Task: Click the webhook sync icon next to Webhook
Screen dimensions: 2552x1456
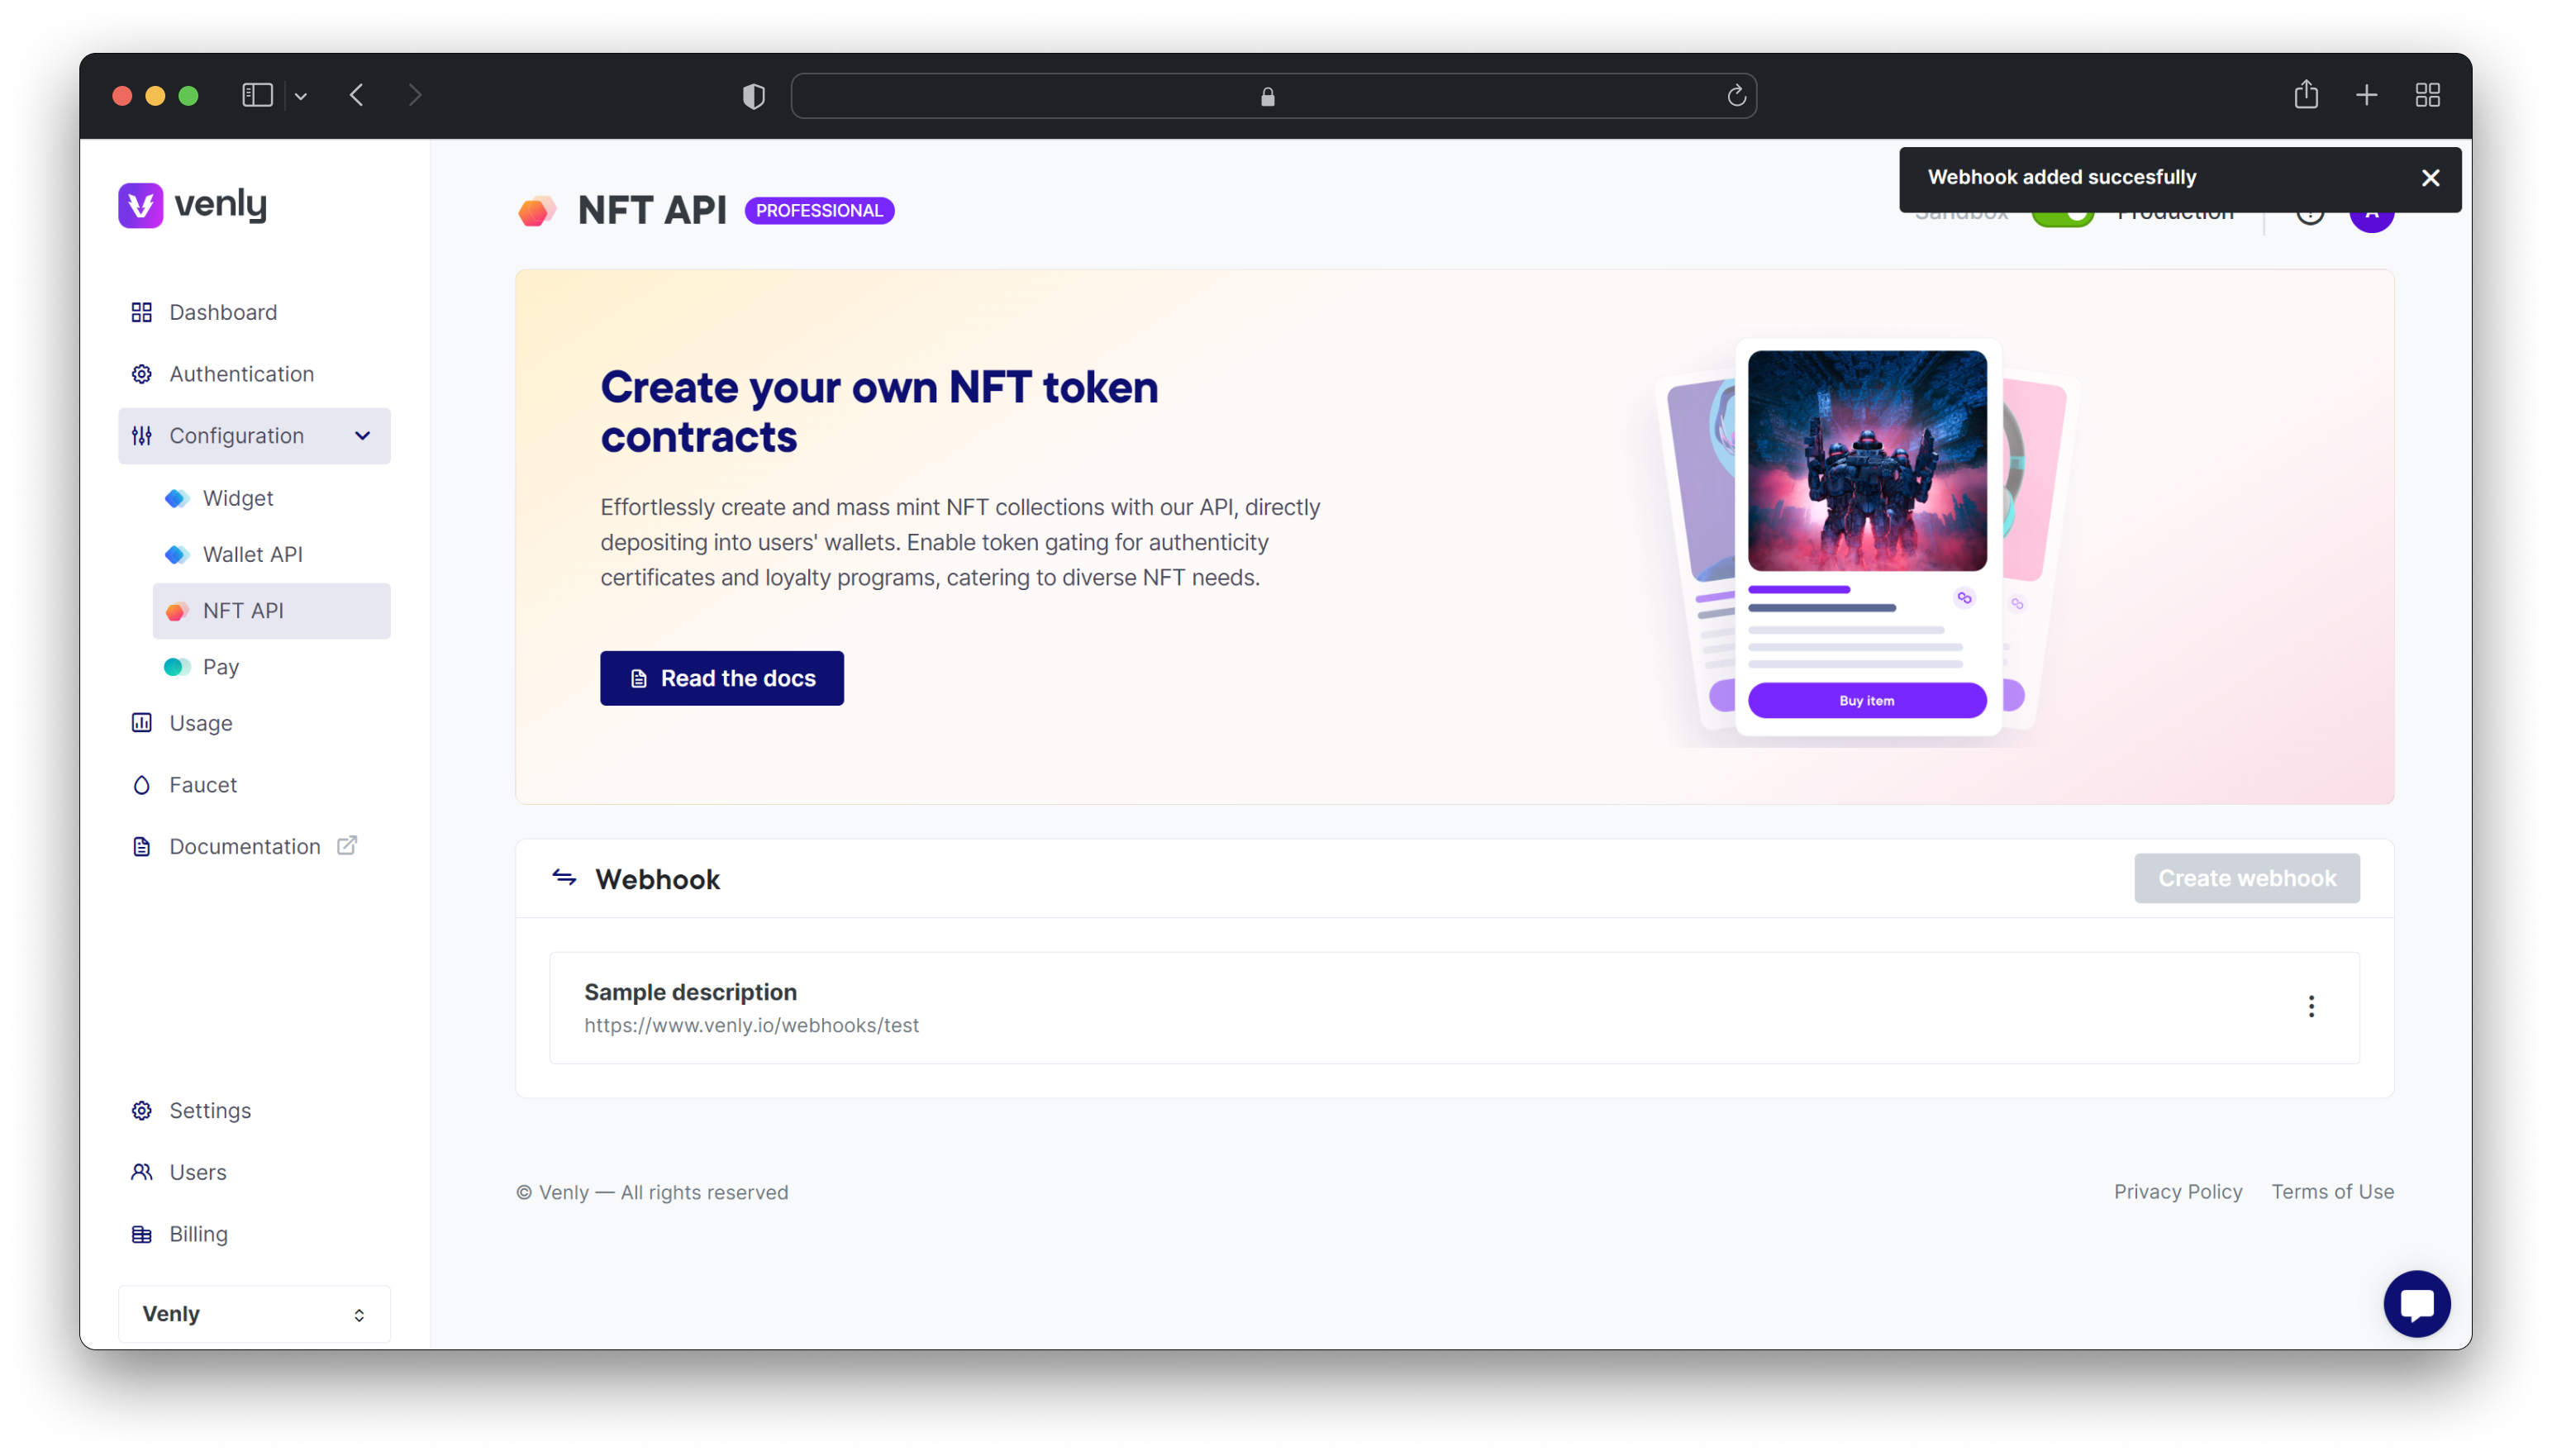Action: point(564,876)
